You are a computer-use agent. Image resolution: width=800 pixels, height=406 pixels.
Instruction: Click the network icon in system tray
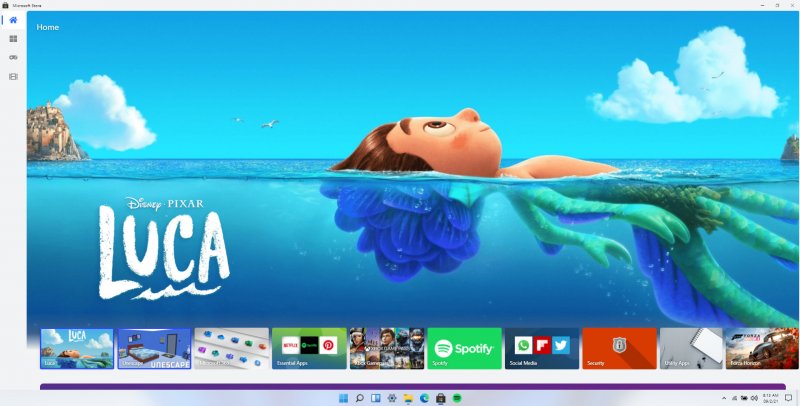point(735,398)
